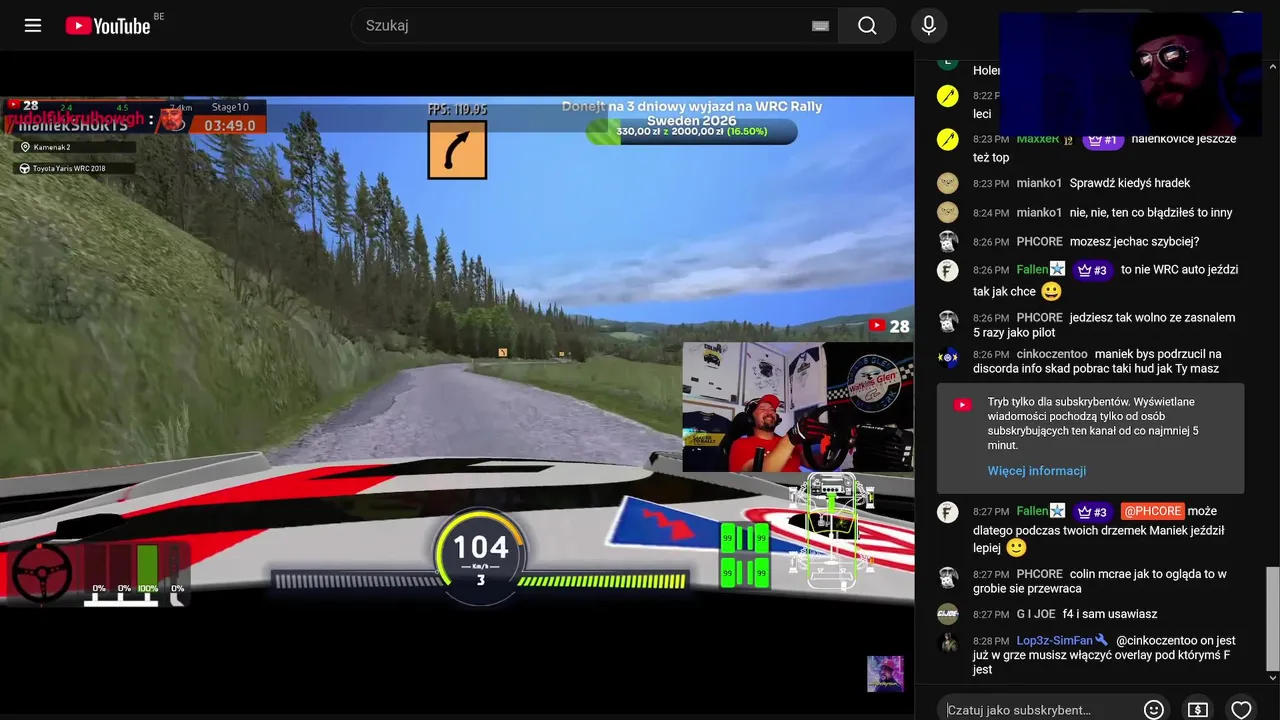Click the chat scroll-down arrow
The width and height of the screenshot is (1280, 720).
pos(1272,677)
